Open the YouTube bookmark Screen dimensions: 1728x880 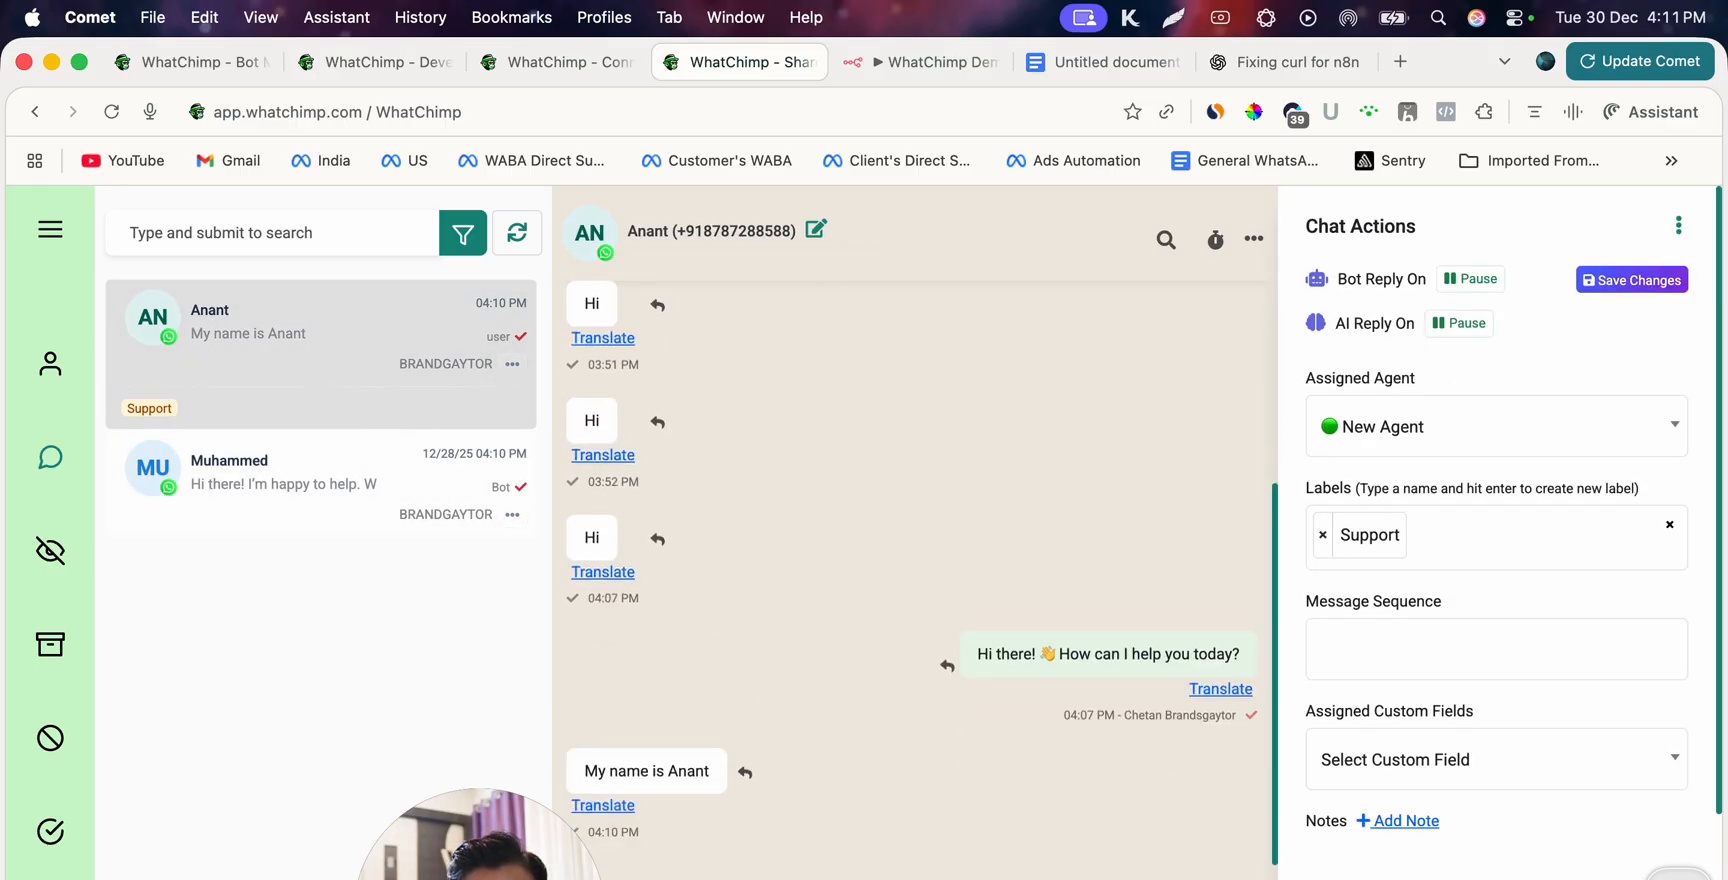(123, 161)
